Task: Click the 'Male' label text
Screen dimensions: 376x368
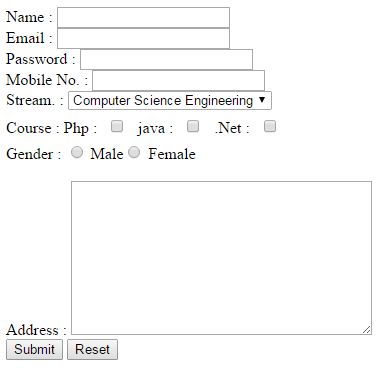Action: point(107,154)
